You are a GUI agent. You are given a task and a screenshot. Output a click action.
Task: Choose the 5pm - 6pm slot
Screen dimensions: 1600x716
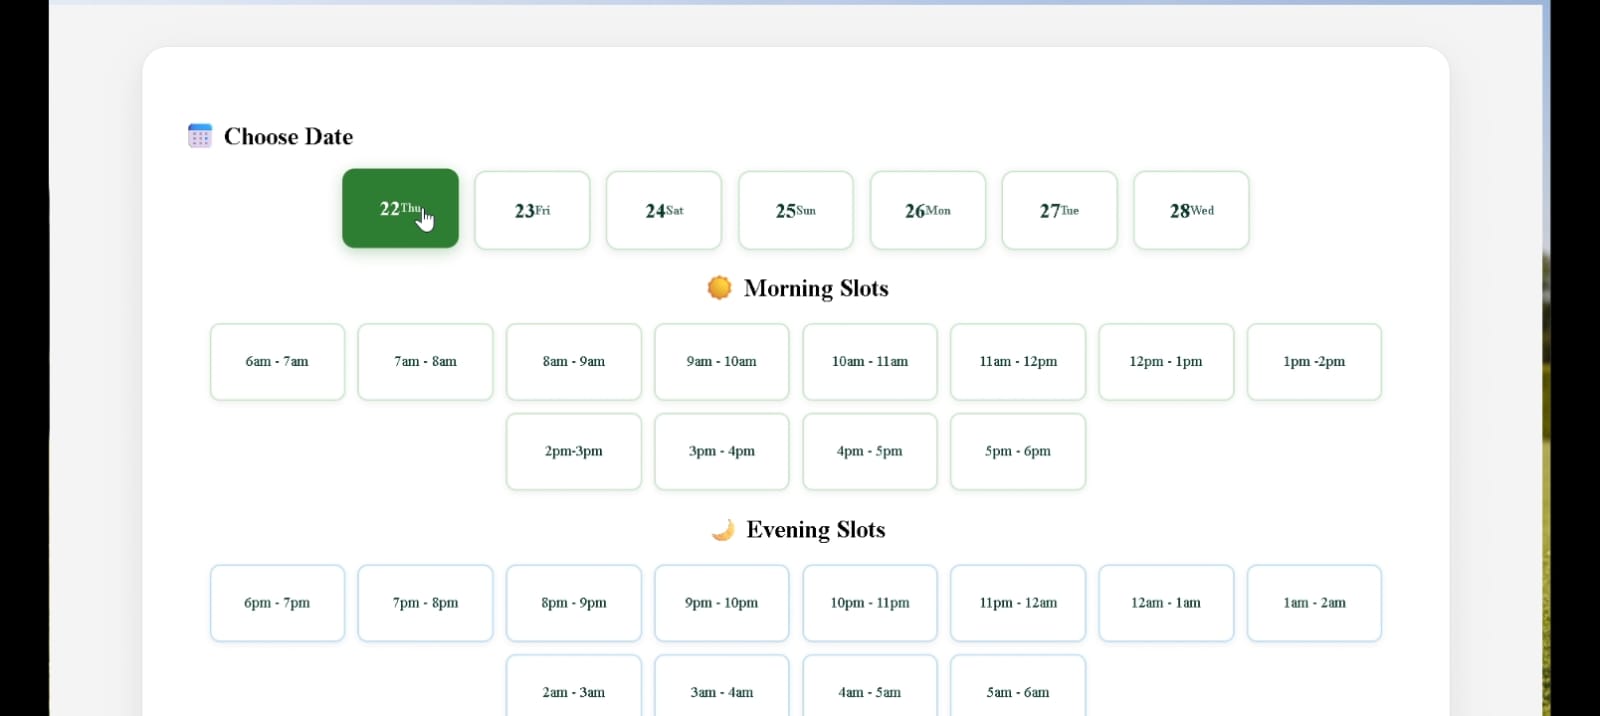point(1017,452)
